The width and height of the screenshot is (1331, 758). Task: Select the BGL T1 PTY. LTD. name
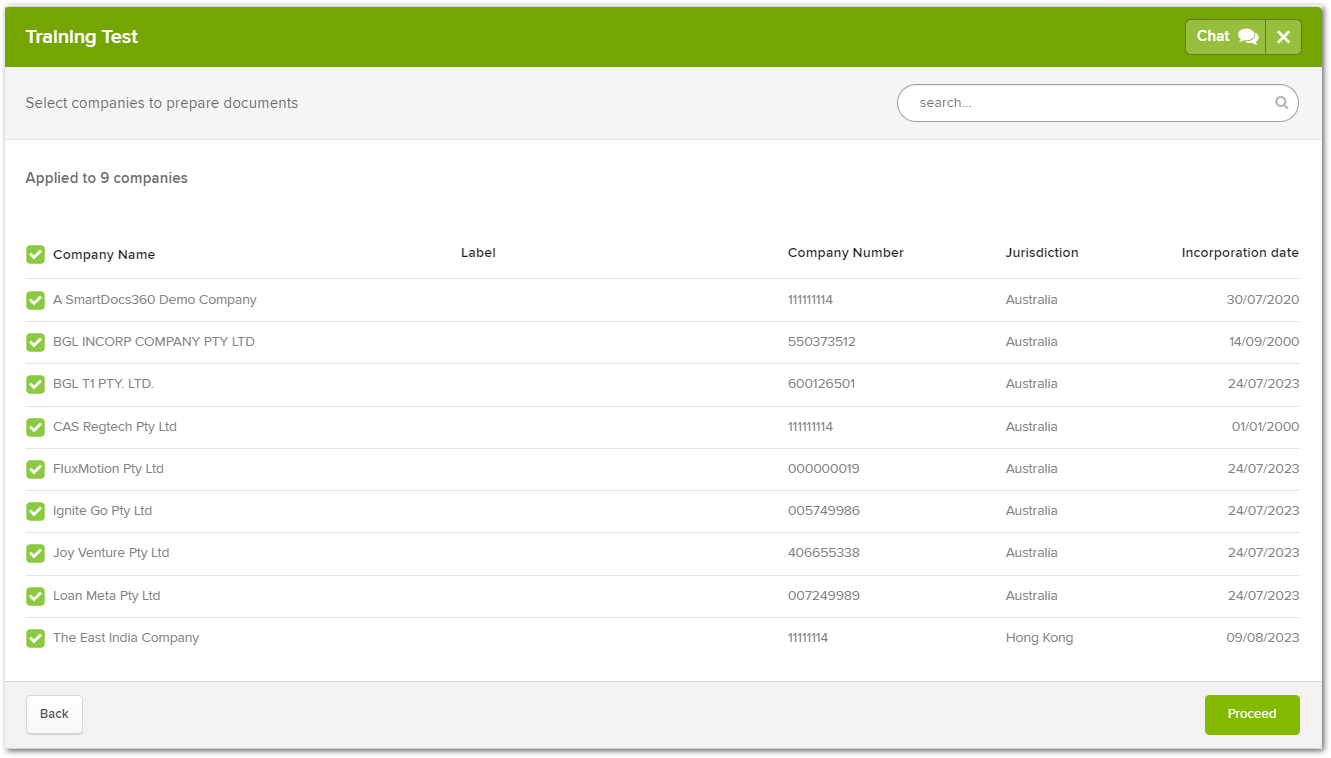(103, 384)
